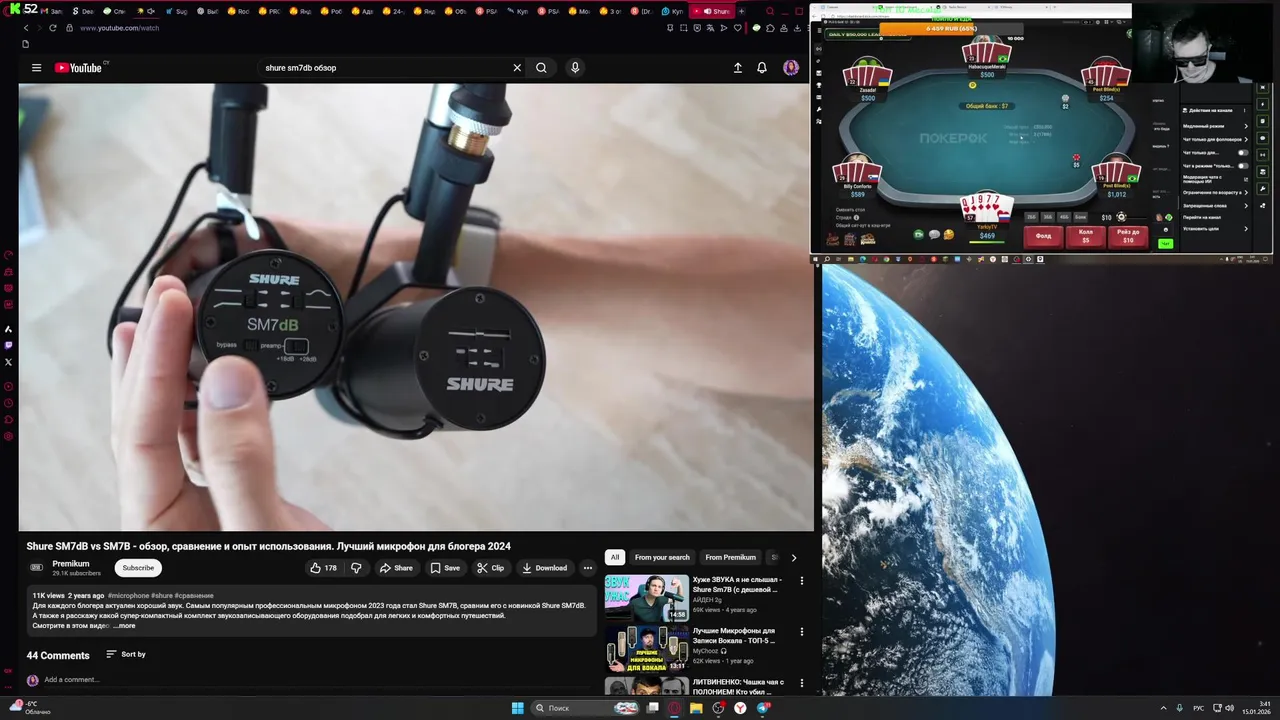Run the YouTube search magnifier button
1280x720 pixels.
[541, 68]
